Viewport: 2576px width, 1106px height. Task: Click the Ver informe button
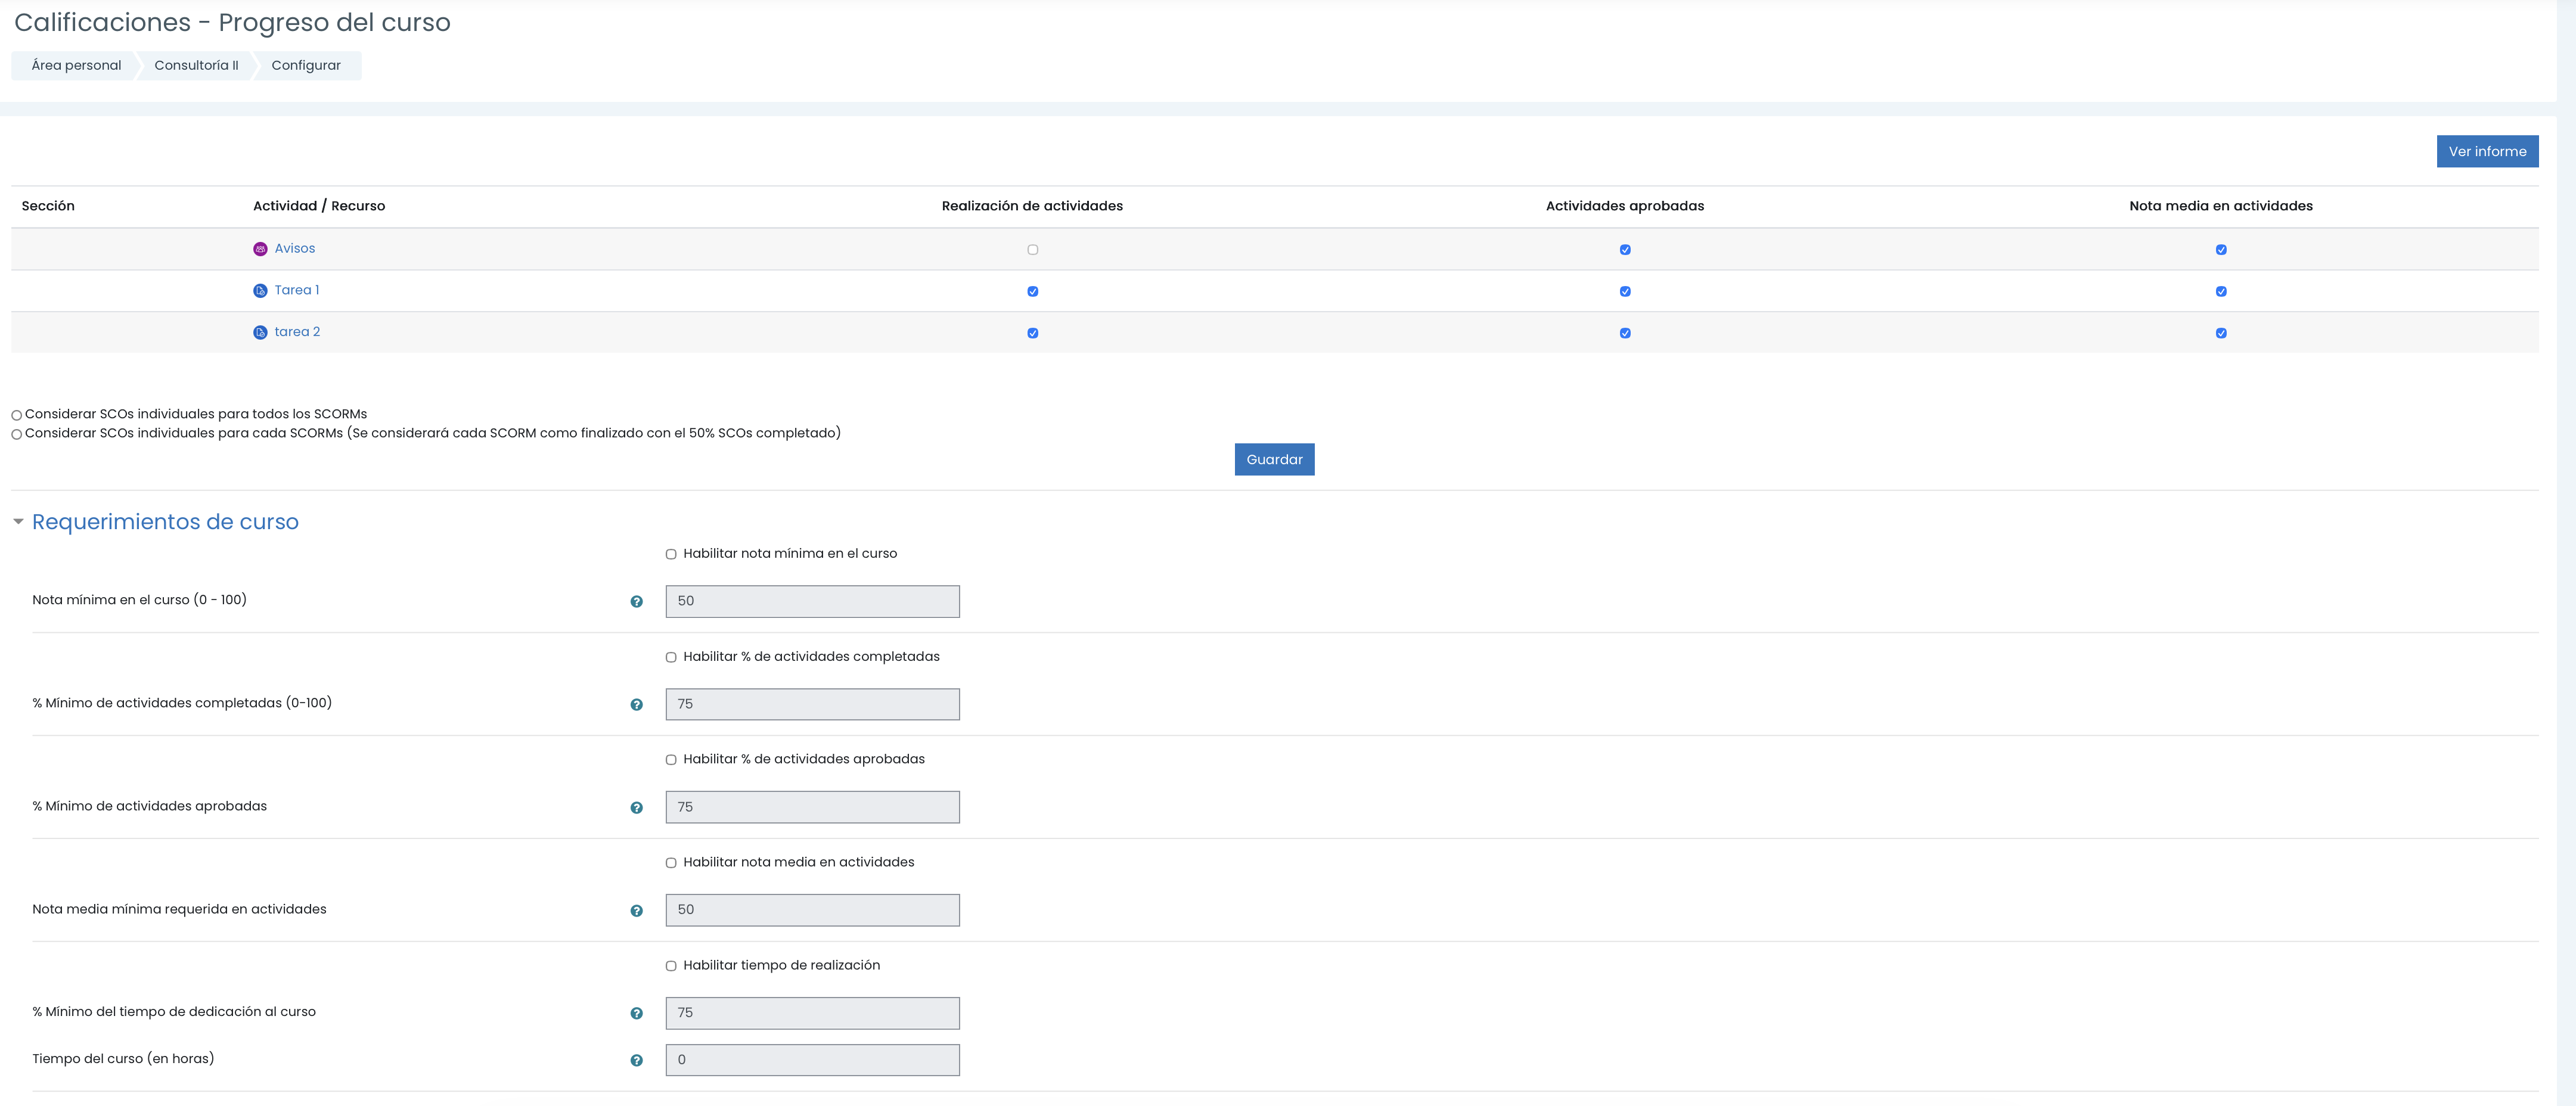click(x=2486, y=152)
